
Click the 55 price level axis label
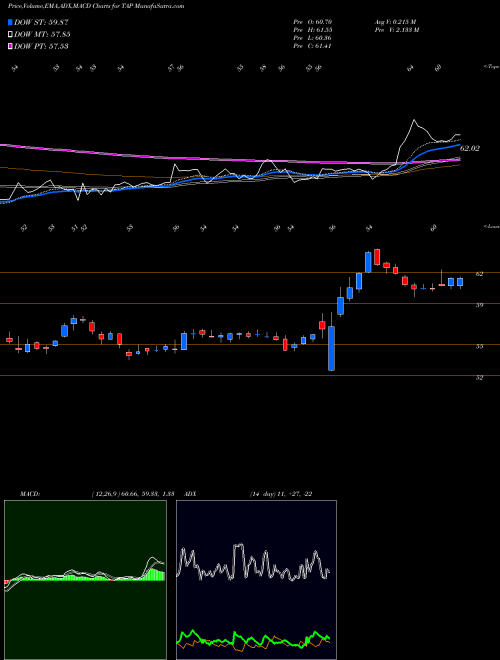click(x=479, y=346)
